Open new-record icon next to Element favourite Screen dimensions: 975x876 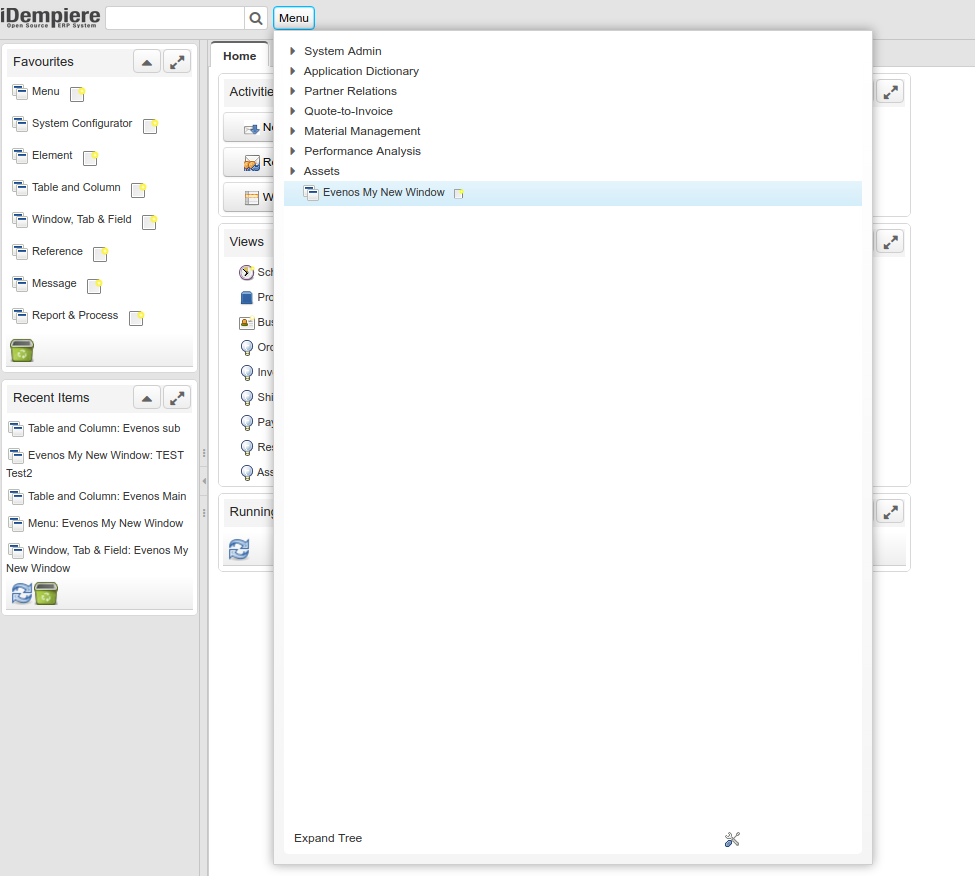pyautogui.click(x=91, y=158)
